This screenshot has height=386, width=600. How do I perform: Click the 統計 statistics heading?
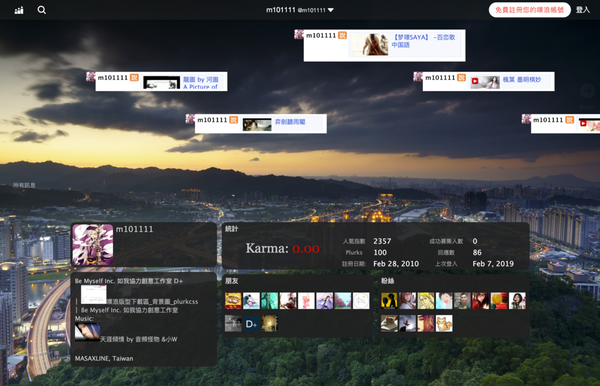click(x=232, y=229)
